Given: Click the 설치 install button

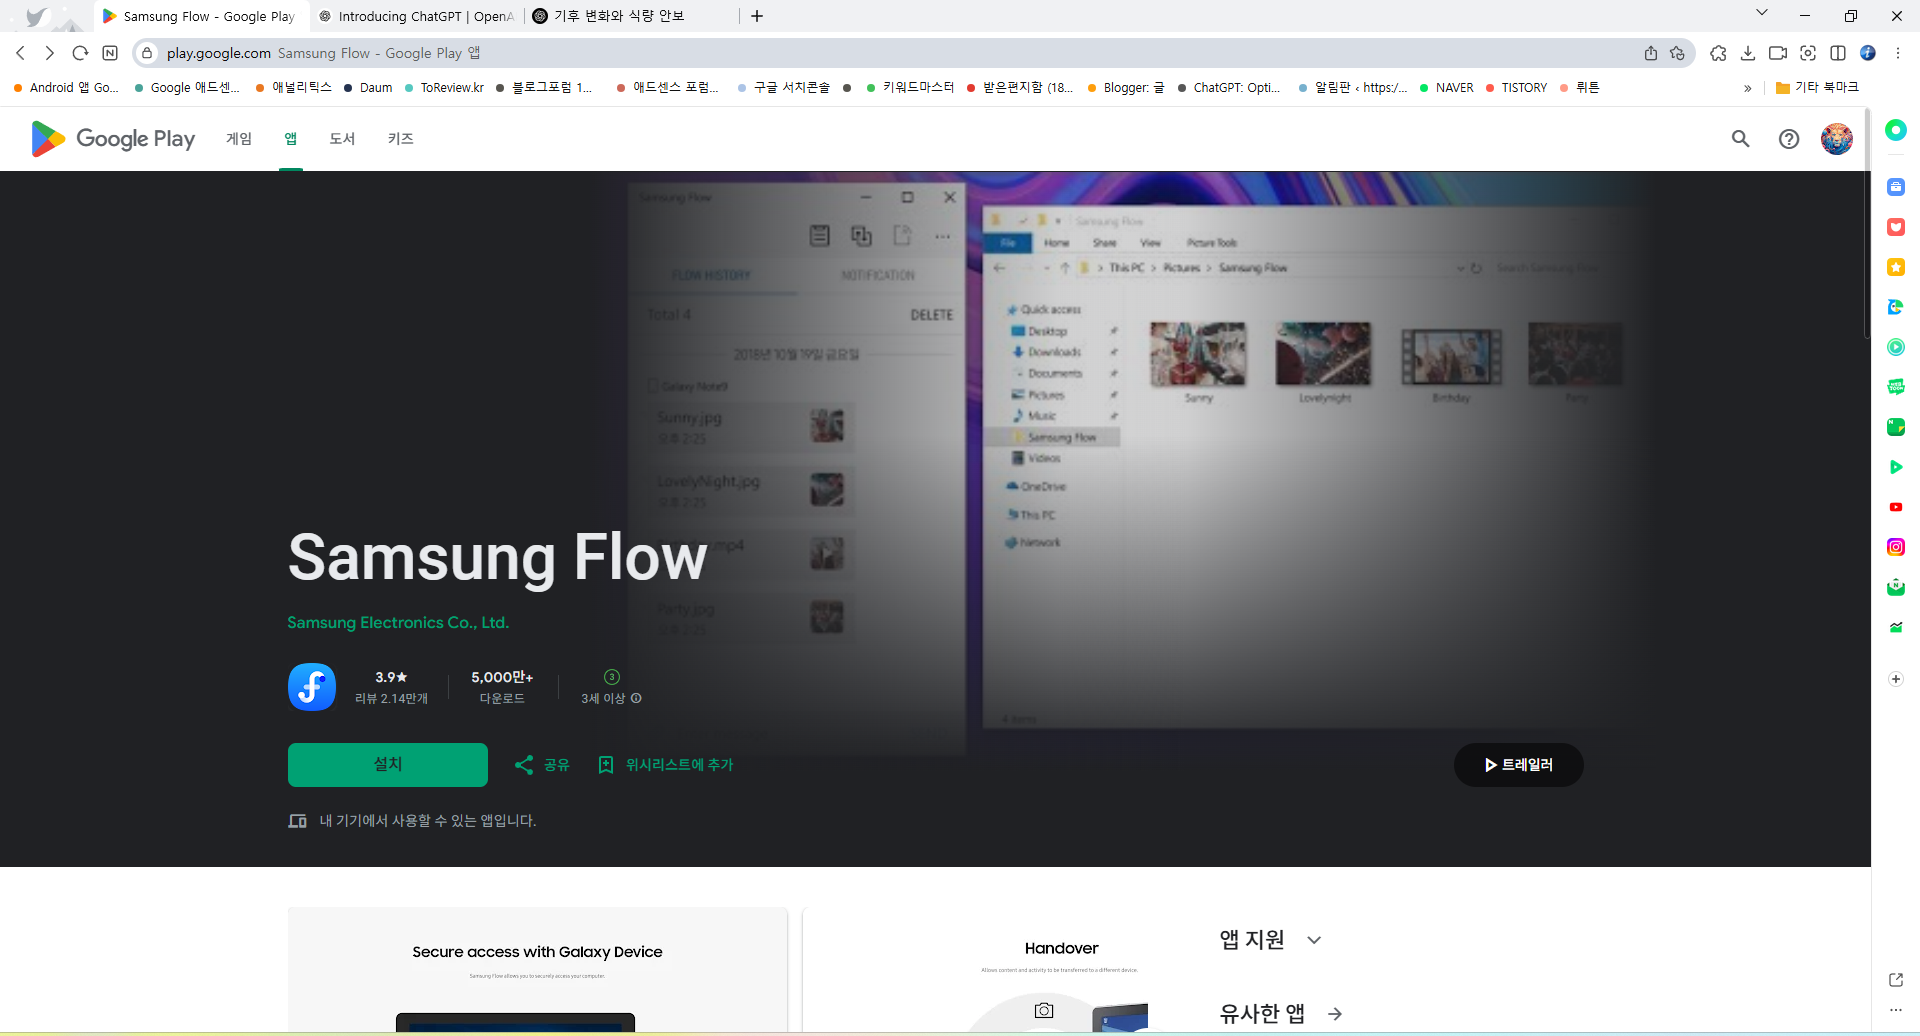Looking at the screenshot, I should [x=387, y=764].
